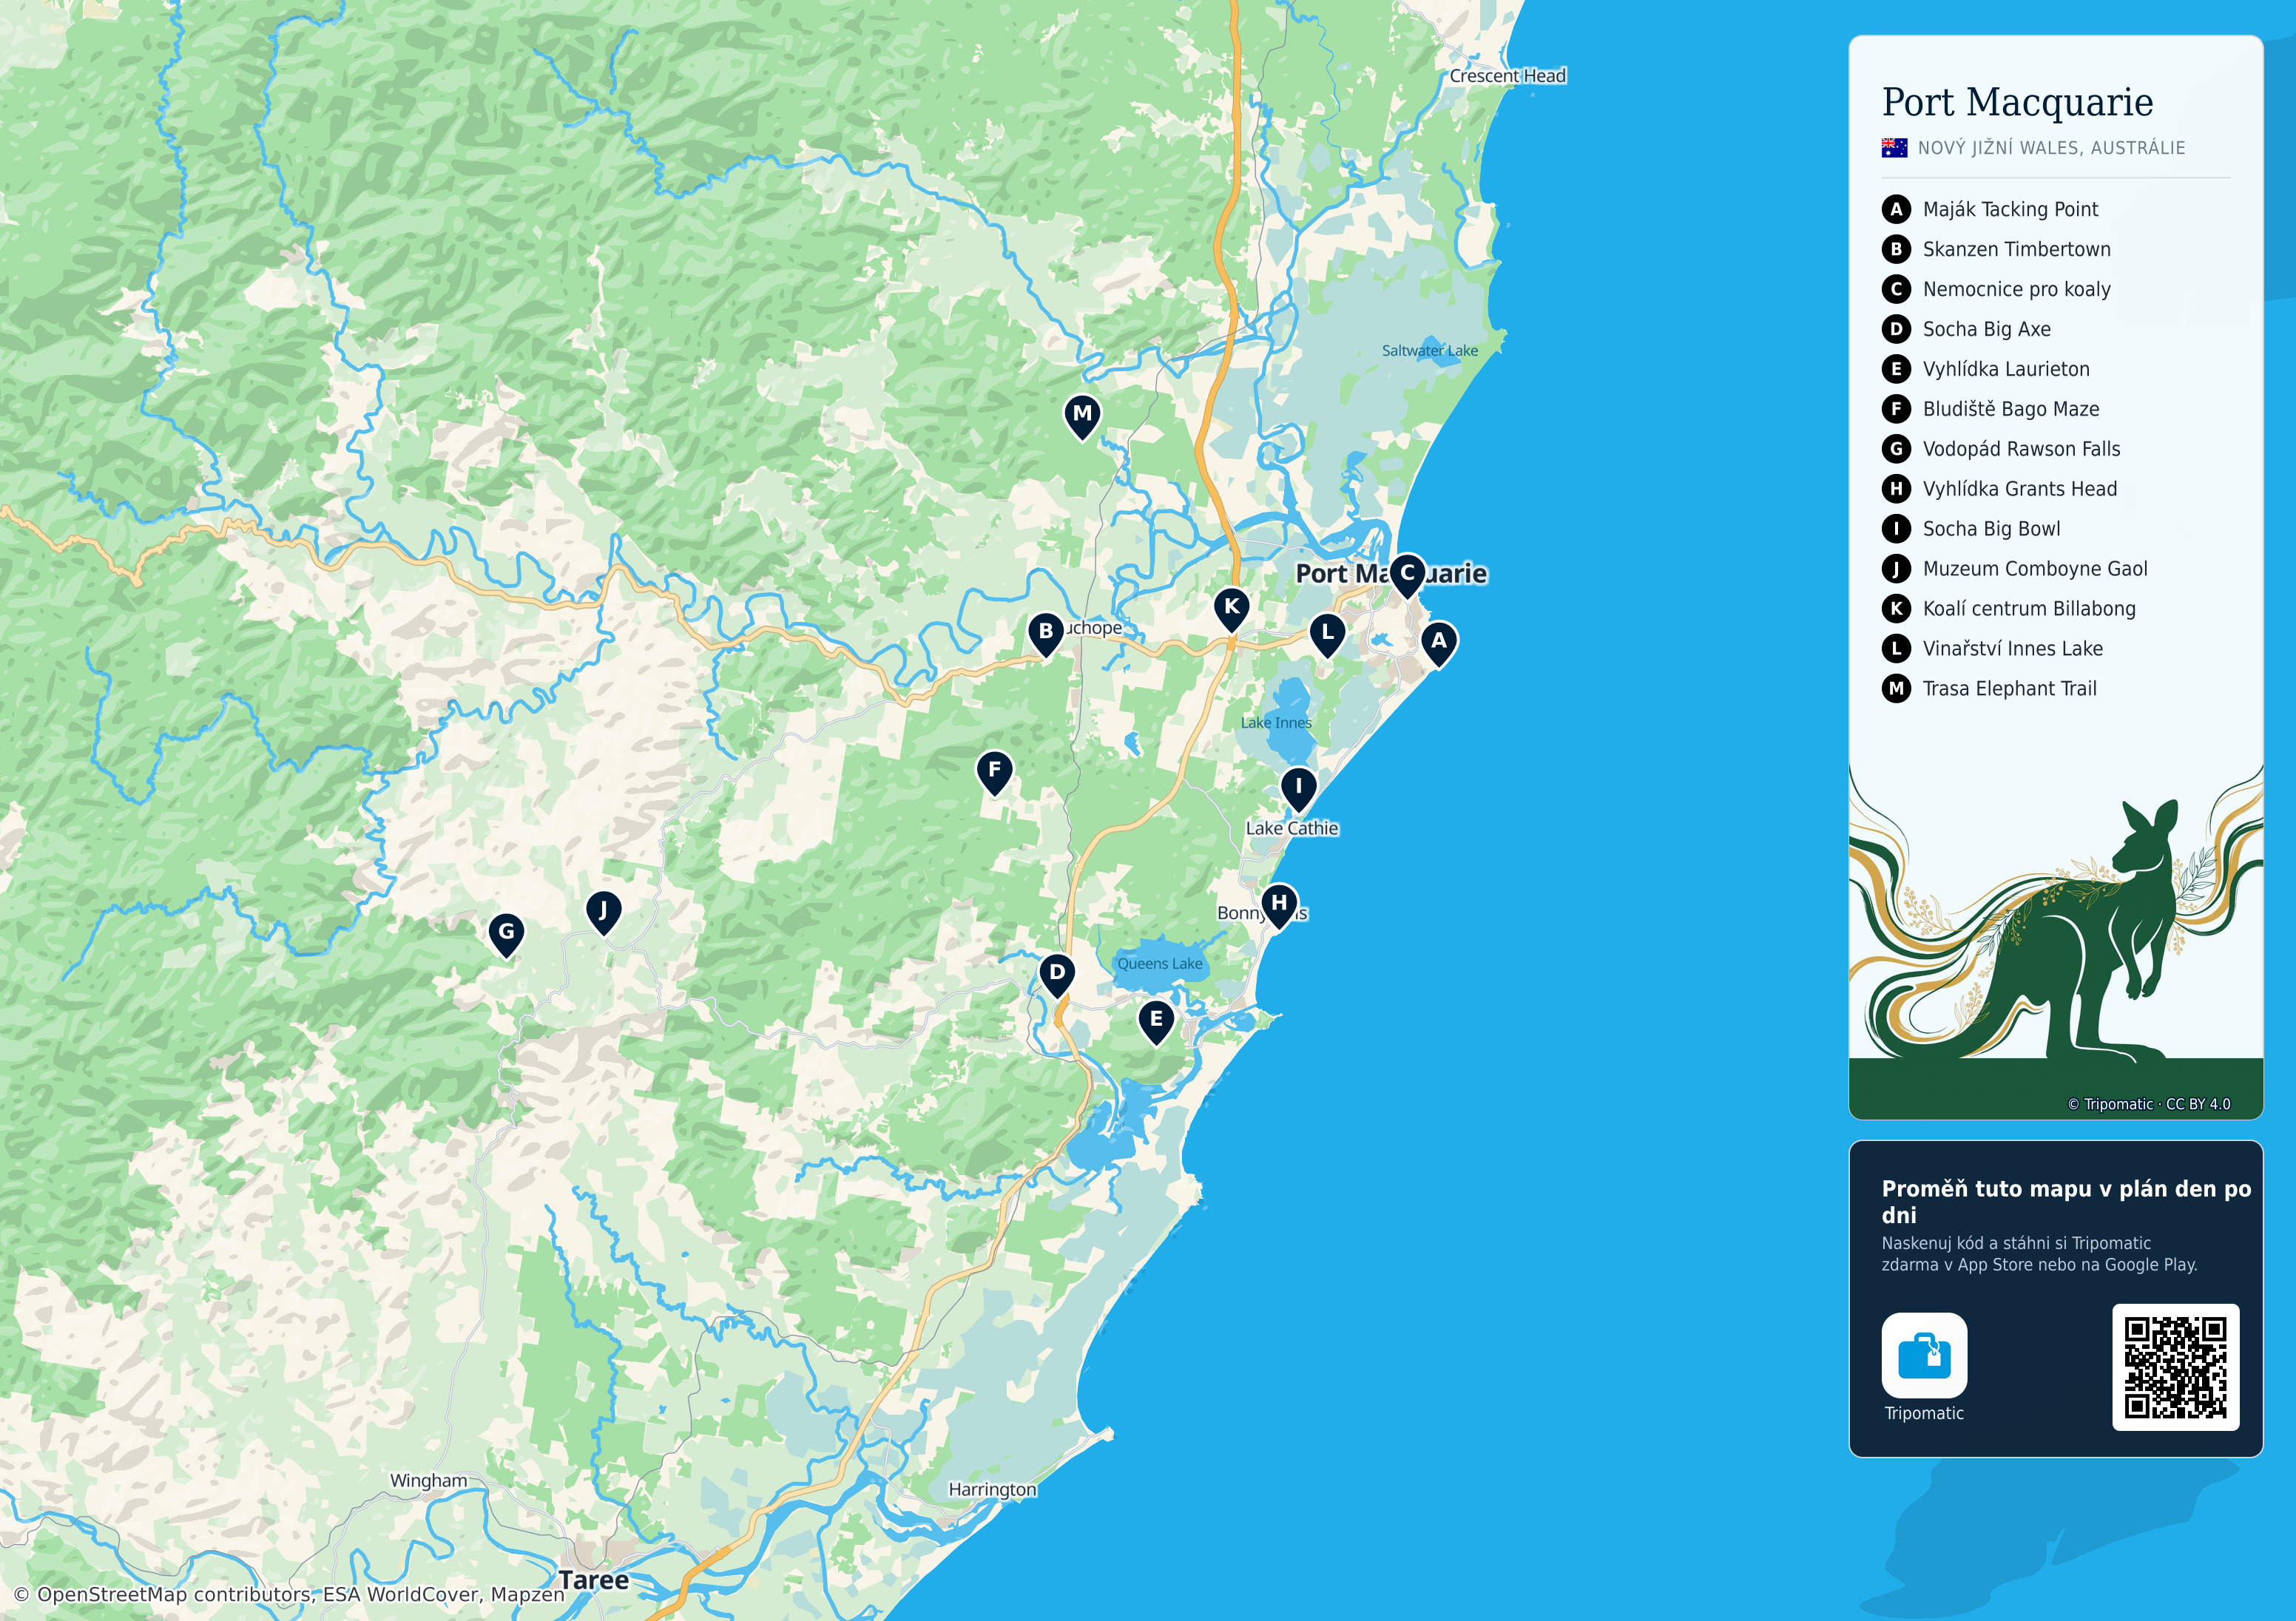The width and height of the screenshot is (2296, 1621).
Task: Click Tripomatic CC BY 4.0 credit
Action: click(2148, 1104)
